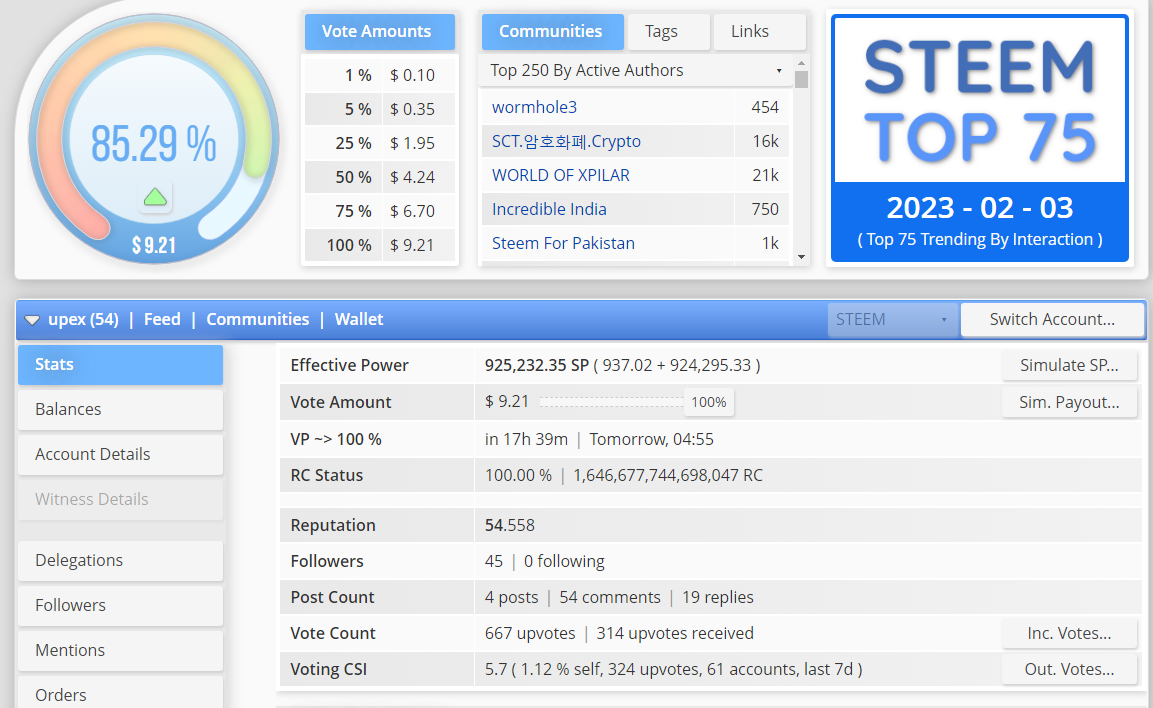Screen dimensions: 1153x708
Task: Click the 100% vote slider handle
Action: coord(709,402)
